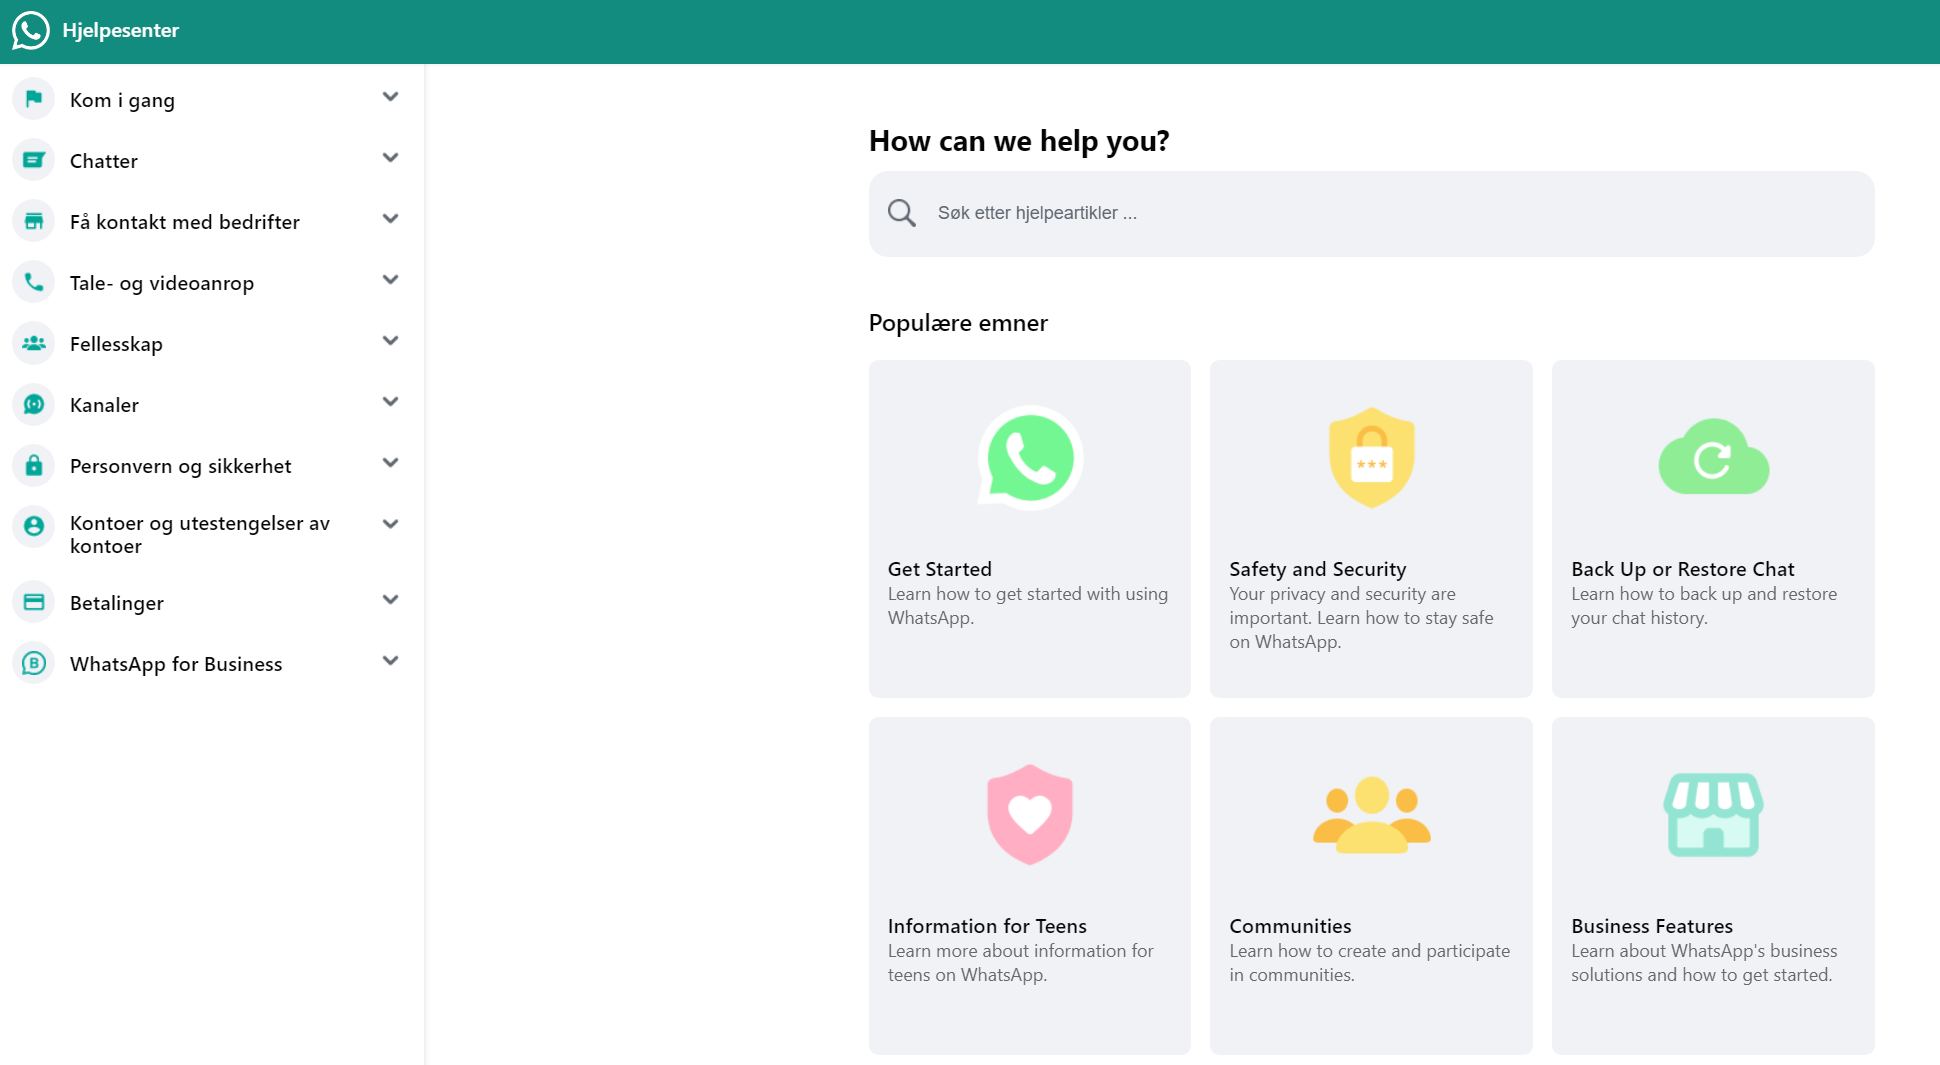Open the Hjelpesenter home link

click(x=120, y=31)
